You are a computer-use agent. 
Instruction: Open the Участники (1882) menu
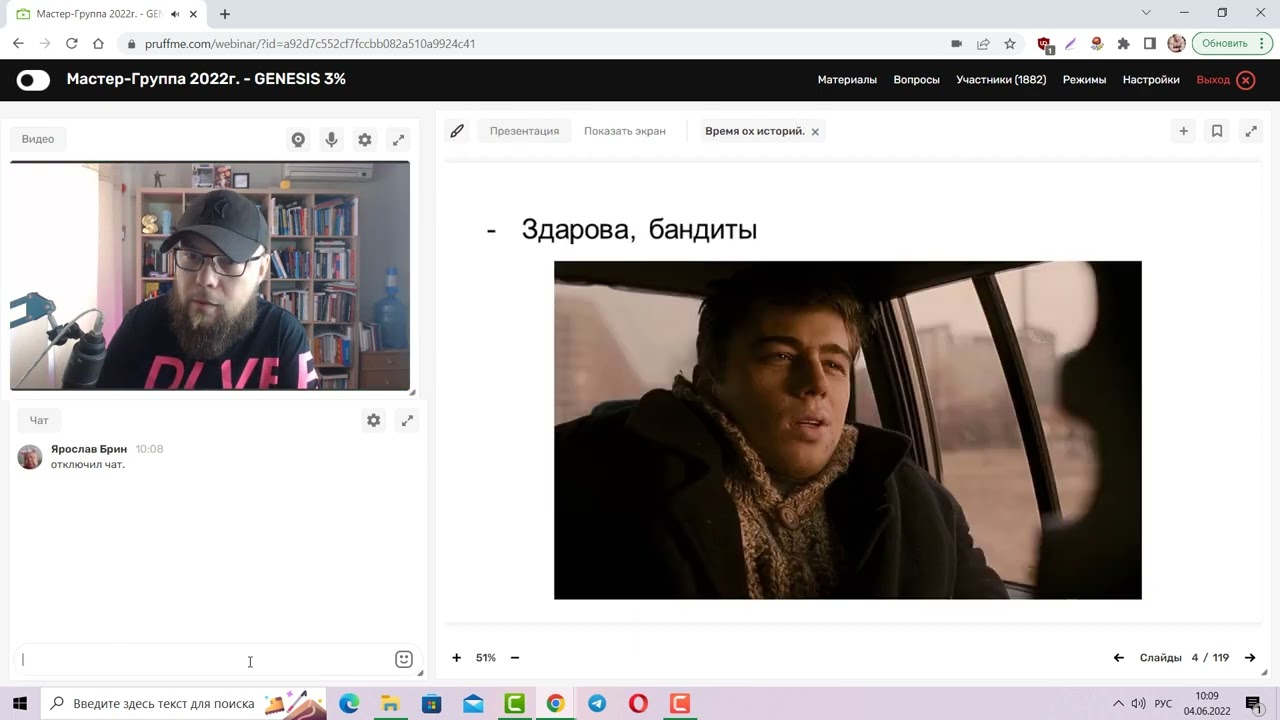click(1000, 80)
